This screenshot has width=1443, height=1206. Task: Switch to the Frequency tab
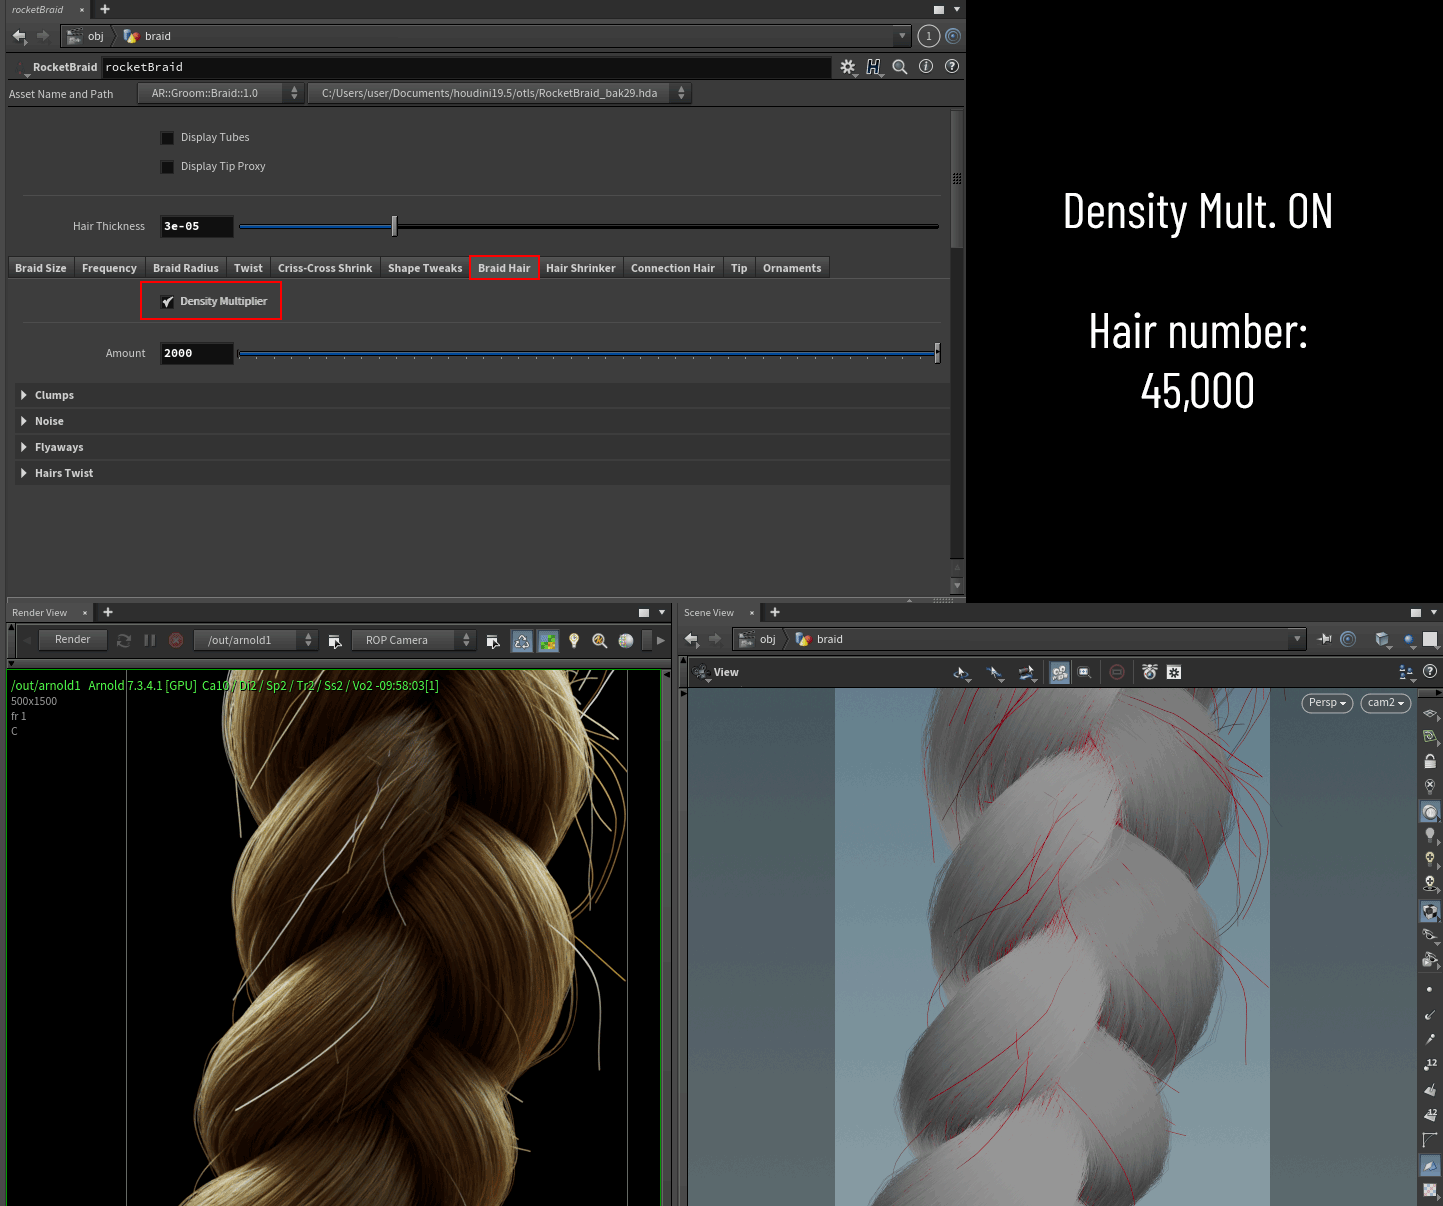pyautogui.click(x=109, y=268)
